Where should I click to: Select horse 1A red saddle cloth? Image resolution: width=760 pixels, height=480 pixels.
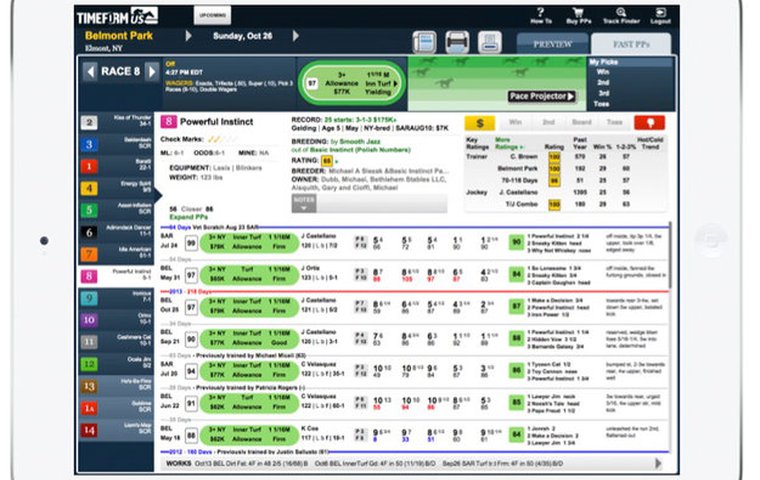click(x=89, y=408)
